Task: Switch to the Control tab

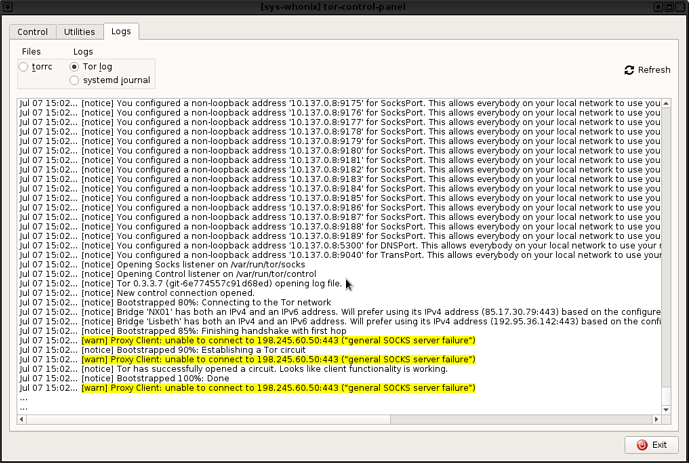Action: [32, 32]
